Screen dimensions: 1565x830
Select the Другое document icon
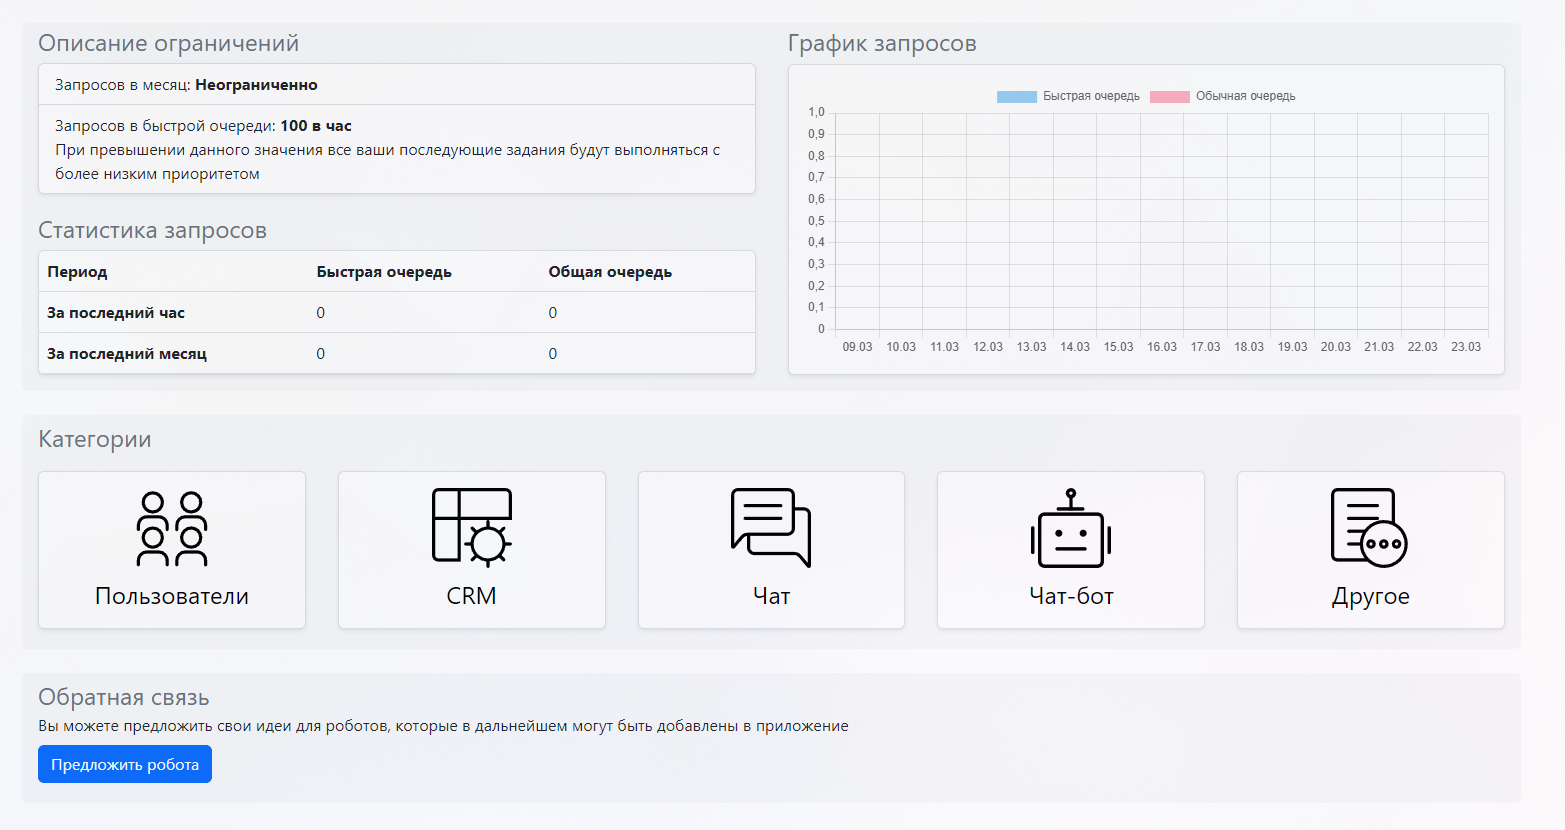[x=1369, y=528]
